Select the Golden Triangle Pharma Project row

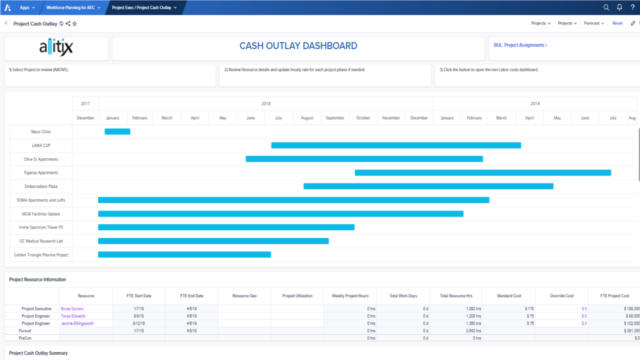[x=41, y=255]
